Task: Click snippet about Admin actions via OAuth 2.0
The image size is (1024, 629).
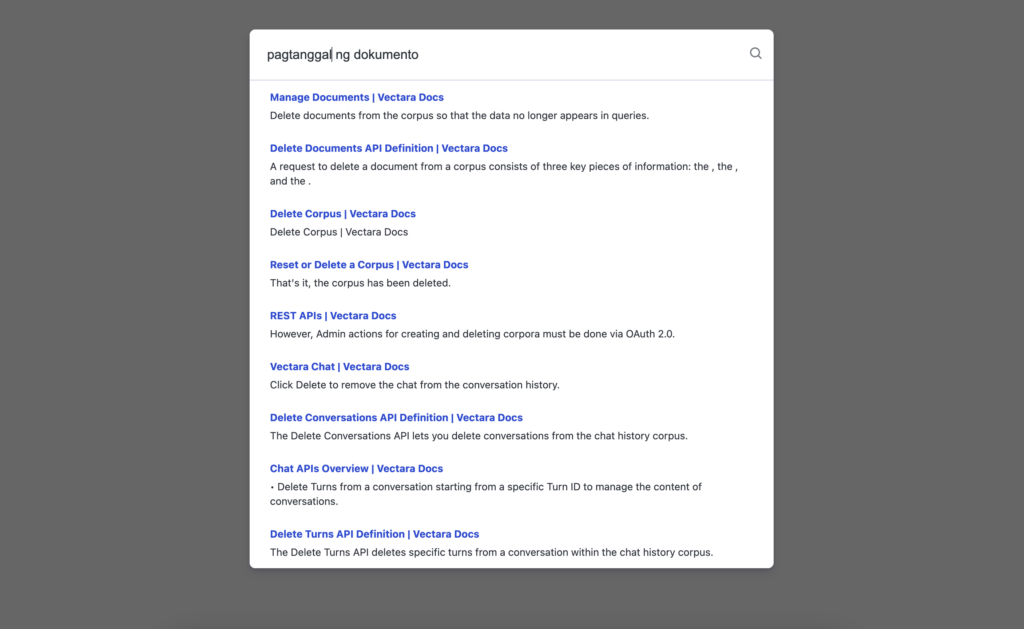Action: point(472,334)
